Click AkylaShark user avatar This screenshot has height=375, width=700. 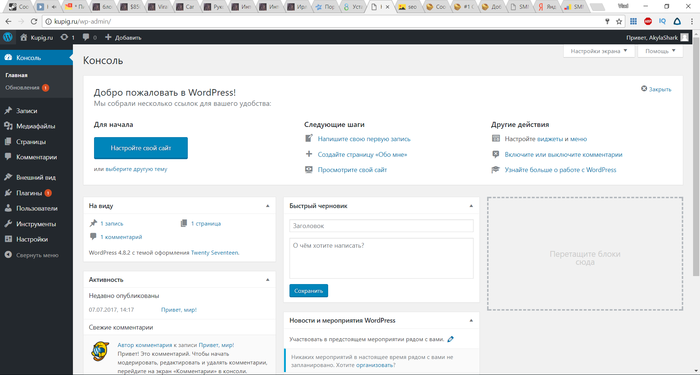684,38
